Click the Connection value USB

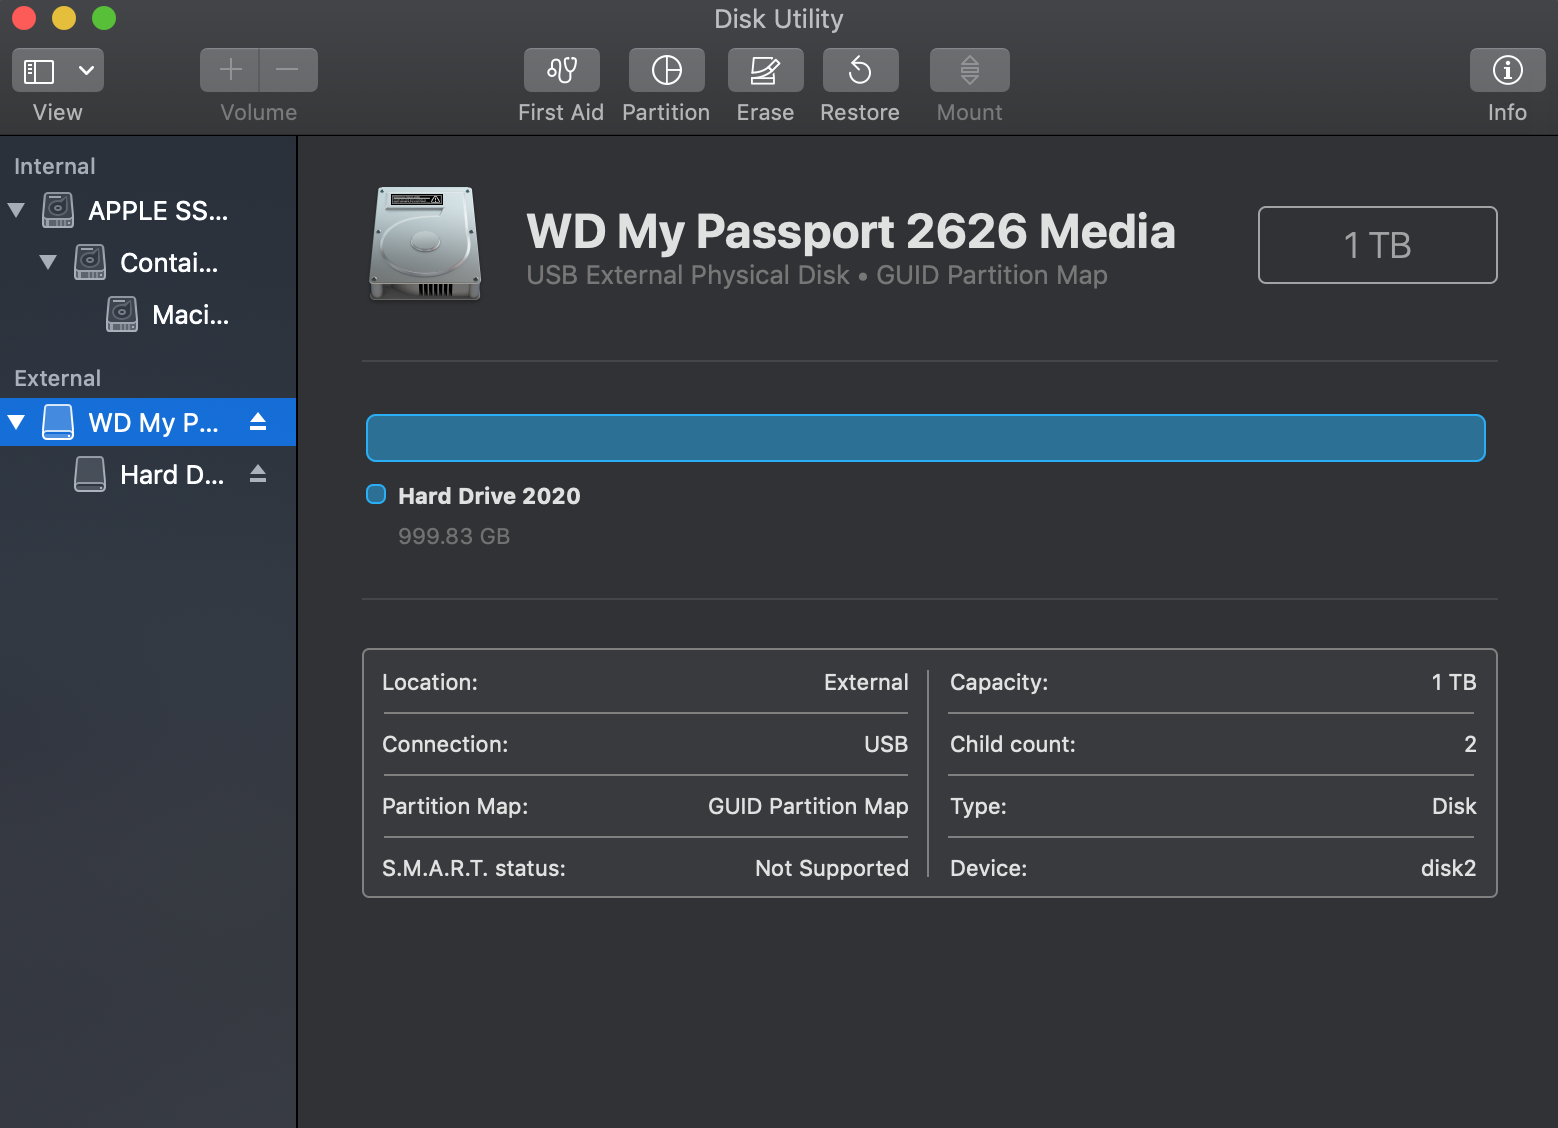click(886, 744)
